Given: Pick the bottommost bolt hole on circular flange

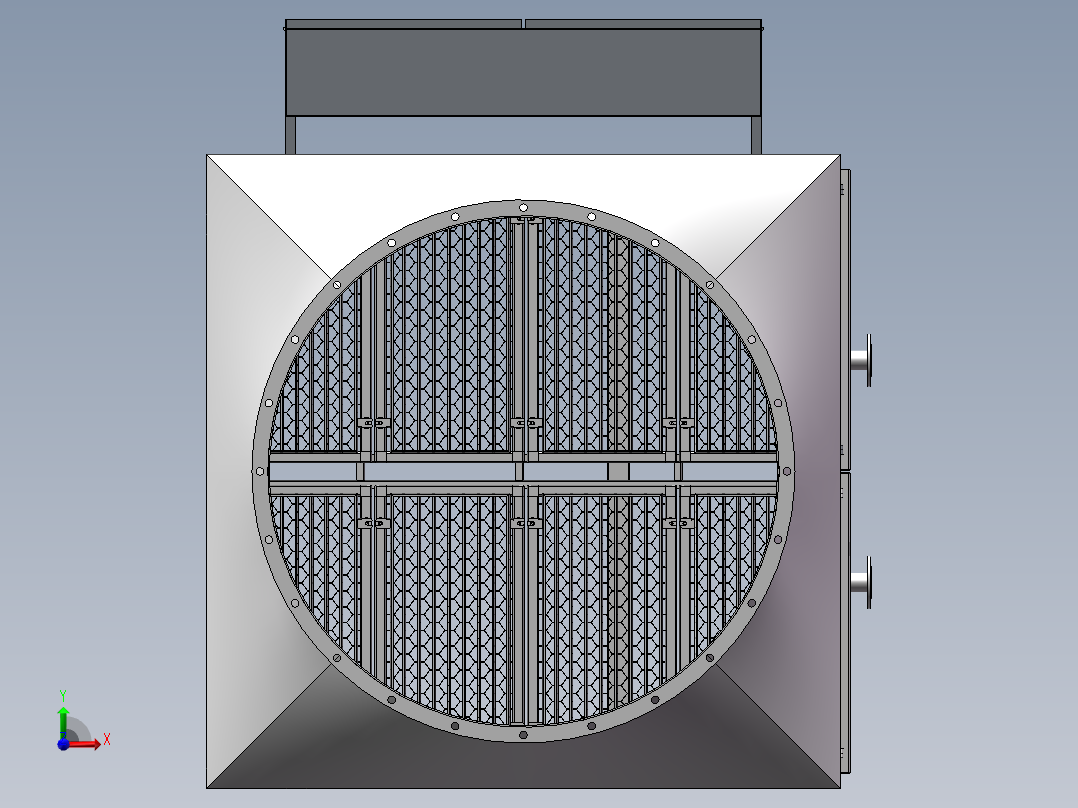Looking at the screenshot, I should [523, 735].
